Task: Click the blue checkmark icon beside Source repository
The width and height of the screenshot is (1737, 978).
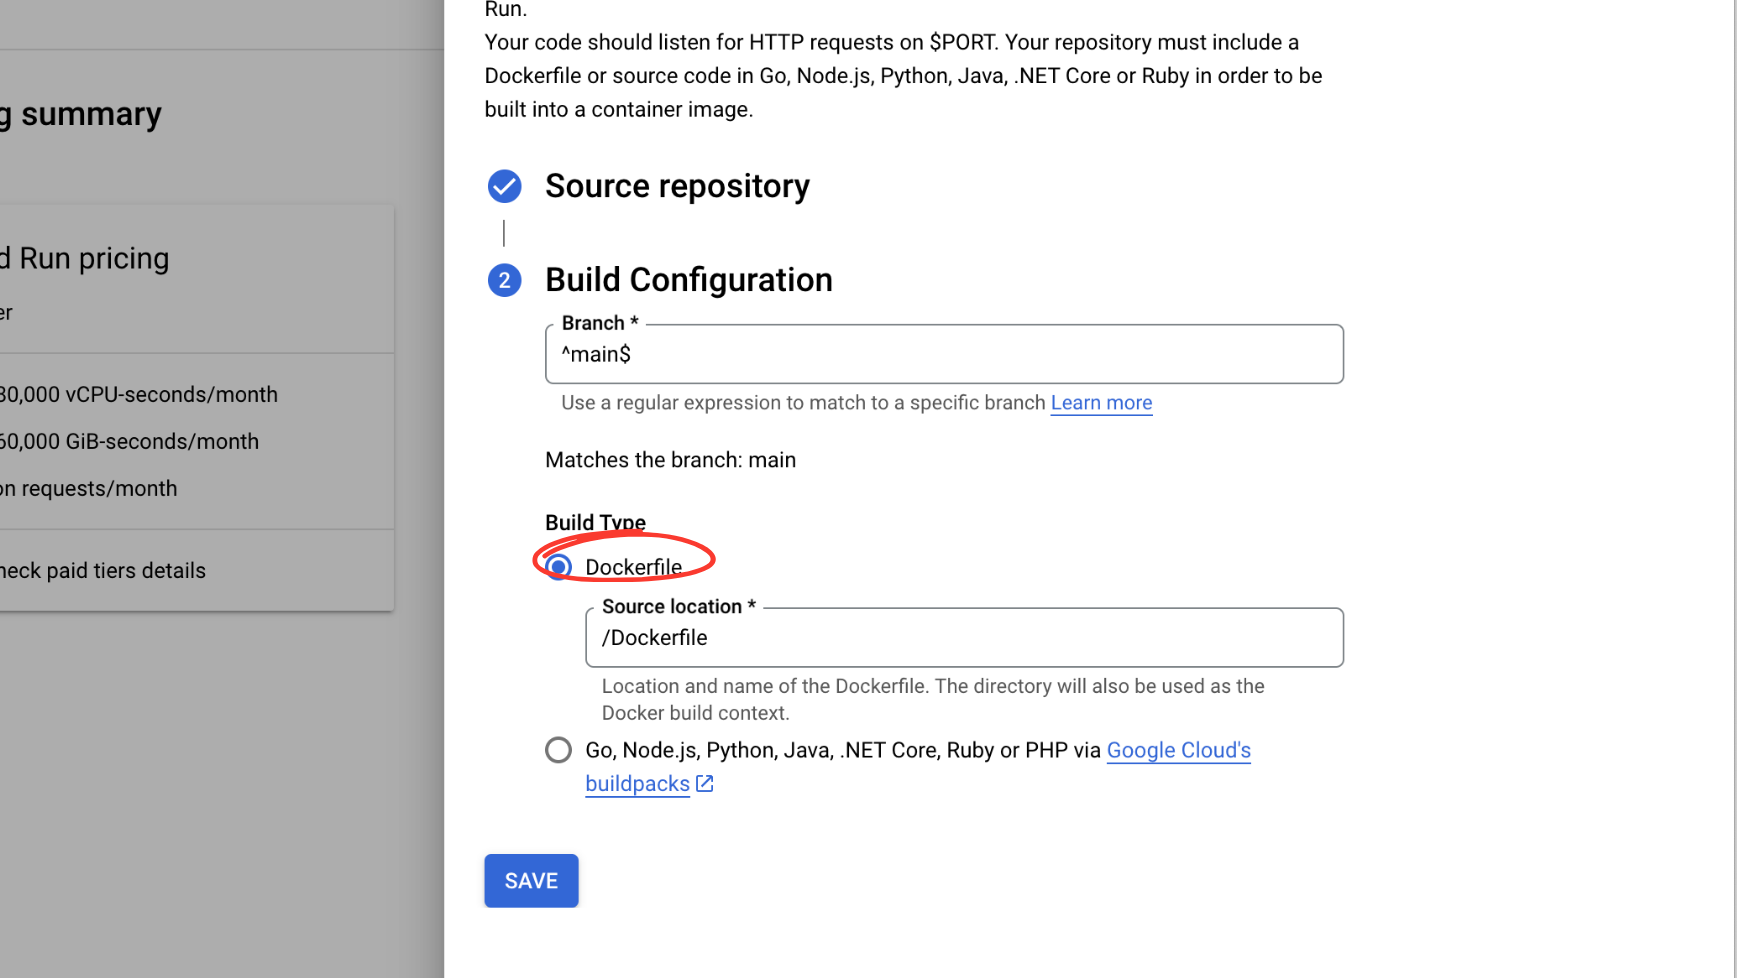Action: (504, 186)
